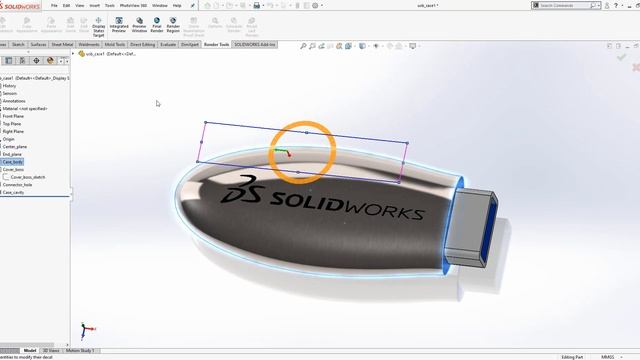Open the File menu
640x360 pixels.
(x=54, y=6)
